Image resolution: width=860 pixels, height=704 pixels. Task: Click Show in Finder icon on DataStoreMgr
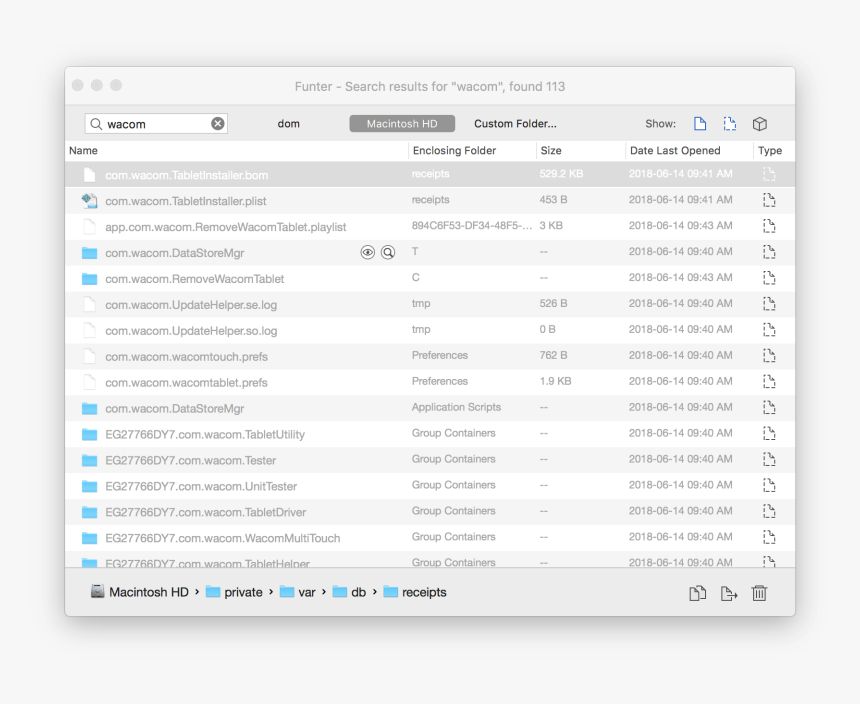pyautogui.click(x=388, y=252)
